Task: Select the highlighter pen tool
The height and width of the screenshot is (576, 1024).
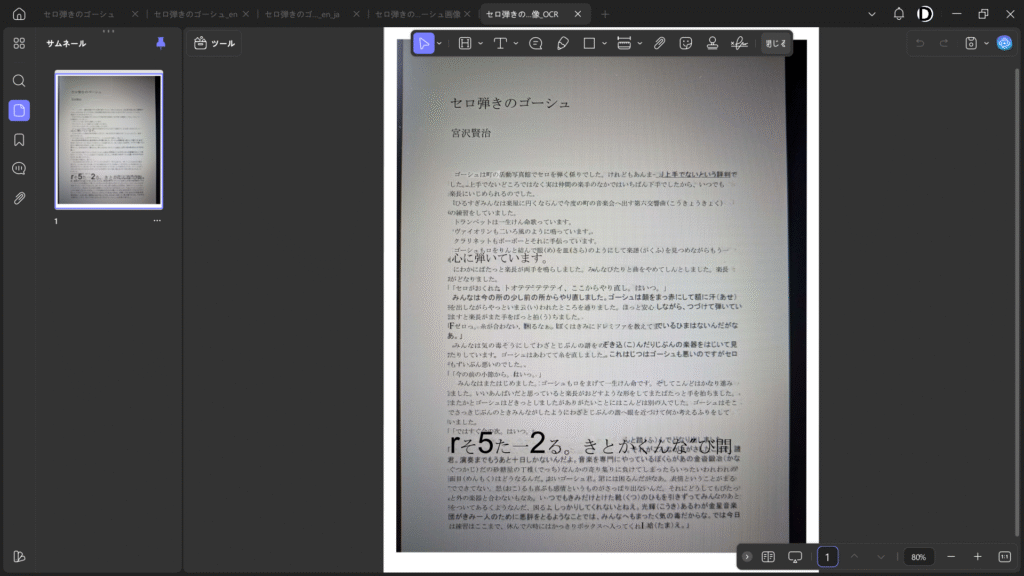Action: point(562,43)
